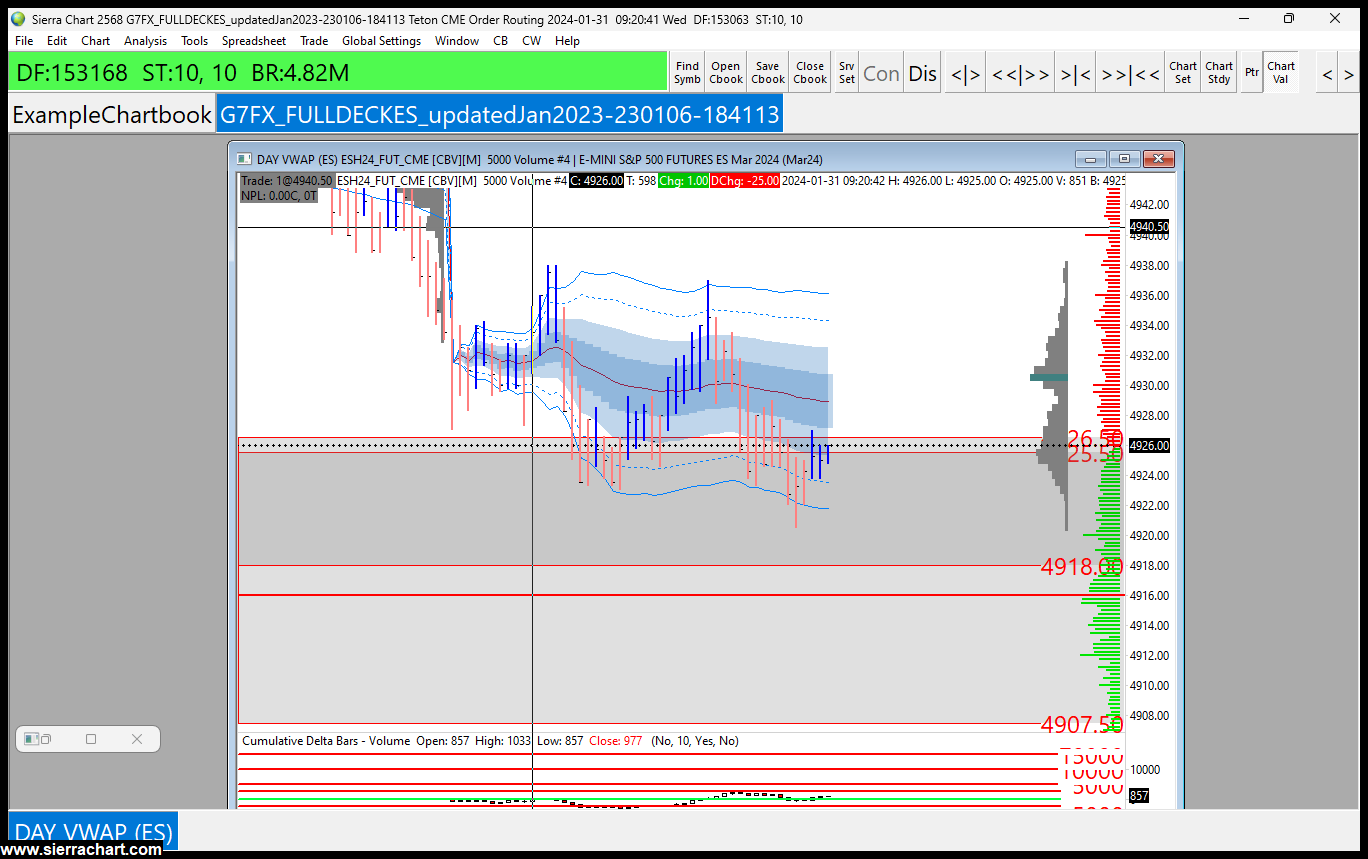Screen dimensions: 1368x859
Task: Click the NPL: 0.00C, 0T label
Action: (279, 196)
